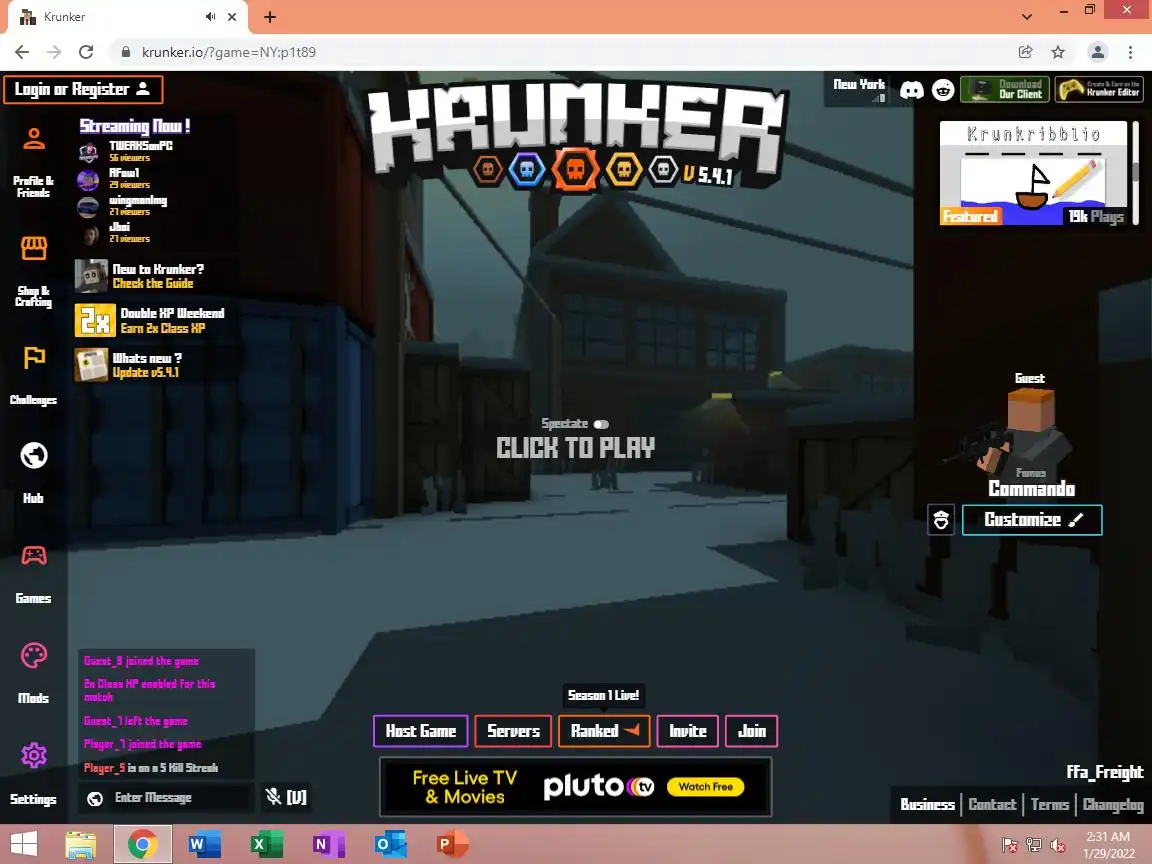This screenshot has height=864, width=1152.
Task: Toggle the Spectate switch
Action: 601,425
